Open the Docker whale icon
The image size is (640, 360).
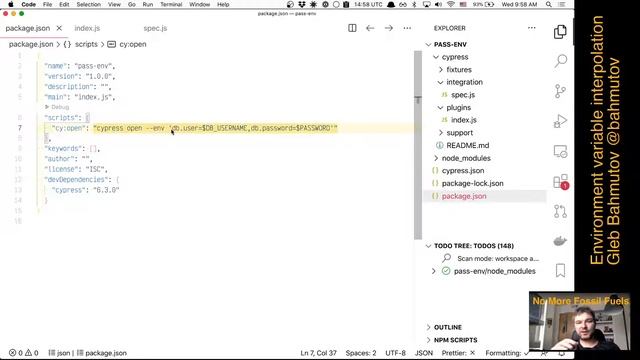(560, 241)
